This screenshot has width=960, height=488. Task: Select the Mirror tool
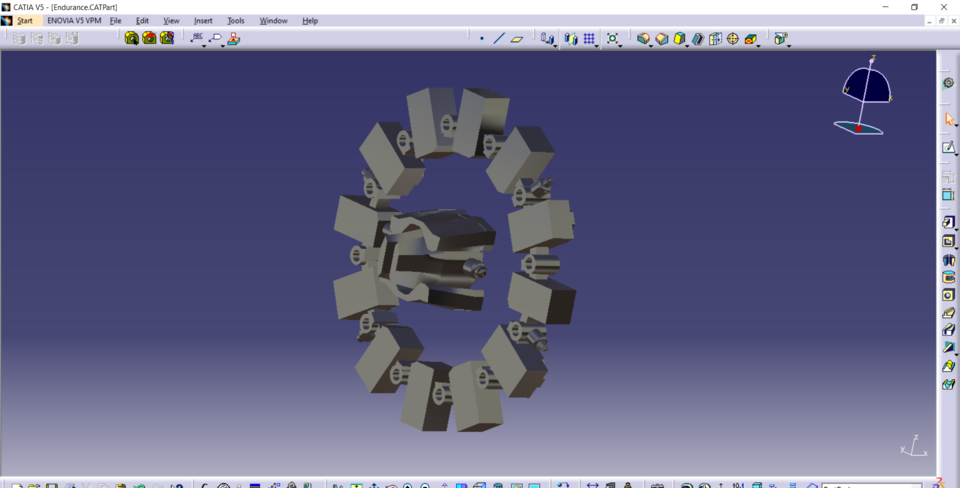[571, 39]
